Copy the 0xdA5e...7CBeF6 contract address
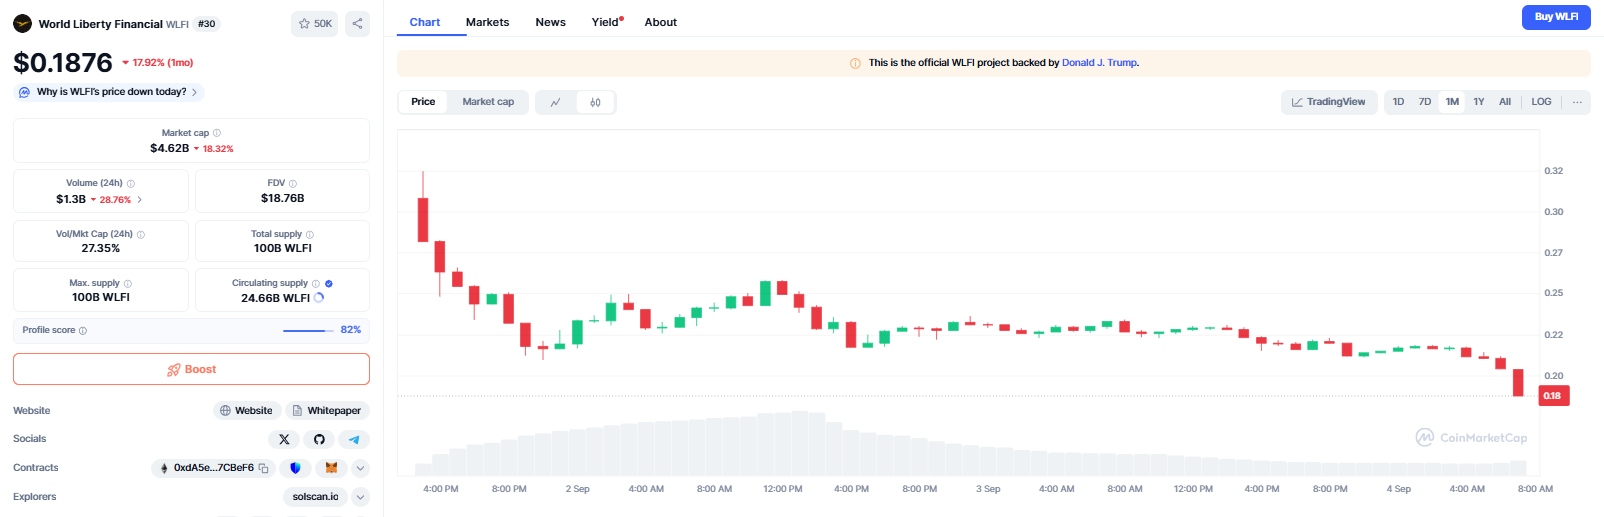This screenshot has width=1604, height=517. tap(264, 468)
